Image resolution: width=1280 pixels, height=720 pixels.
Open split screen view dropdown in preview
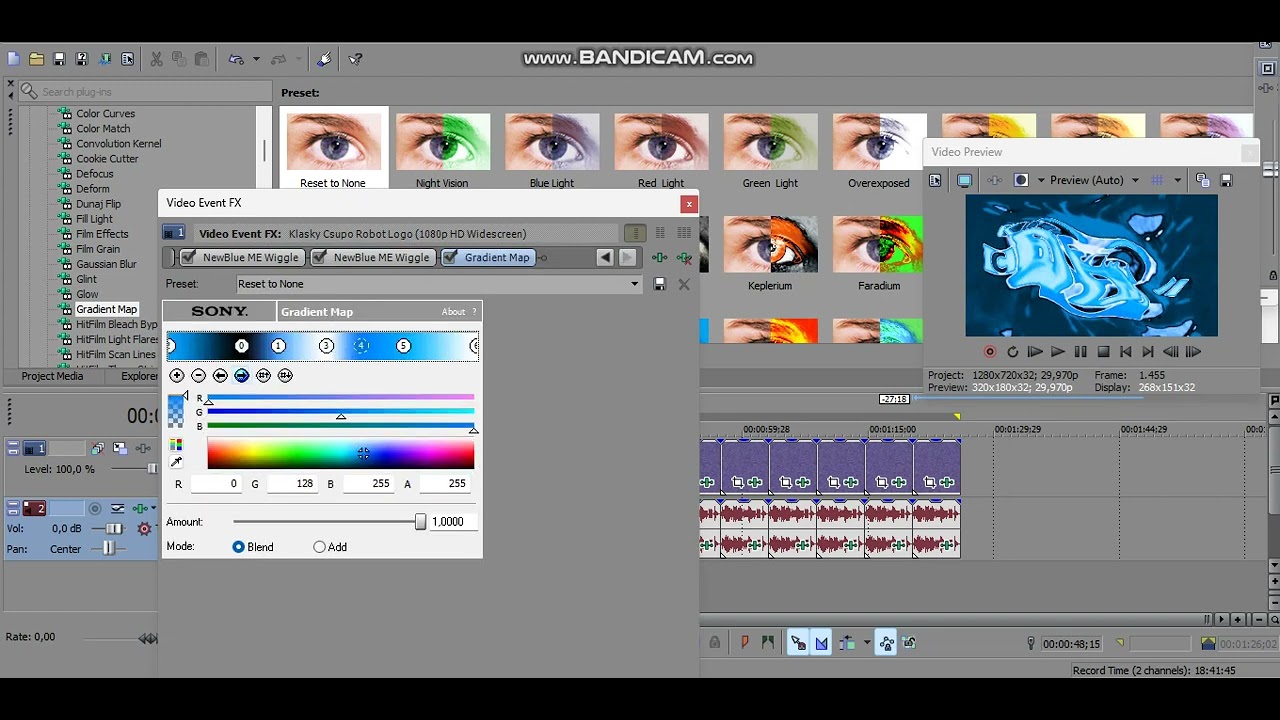[x=1041, y=181]
